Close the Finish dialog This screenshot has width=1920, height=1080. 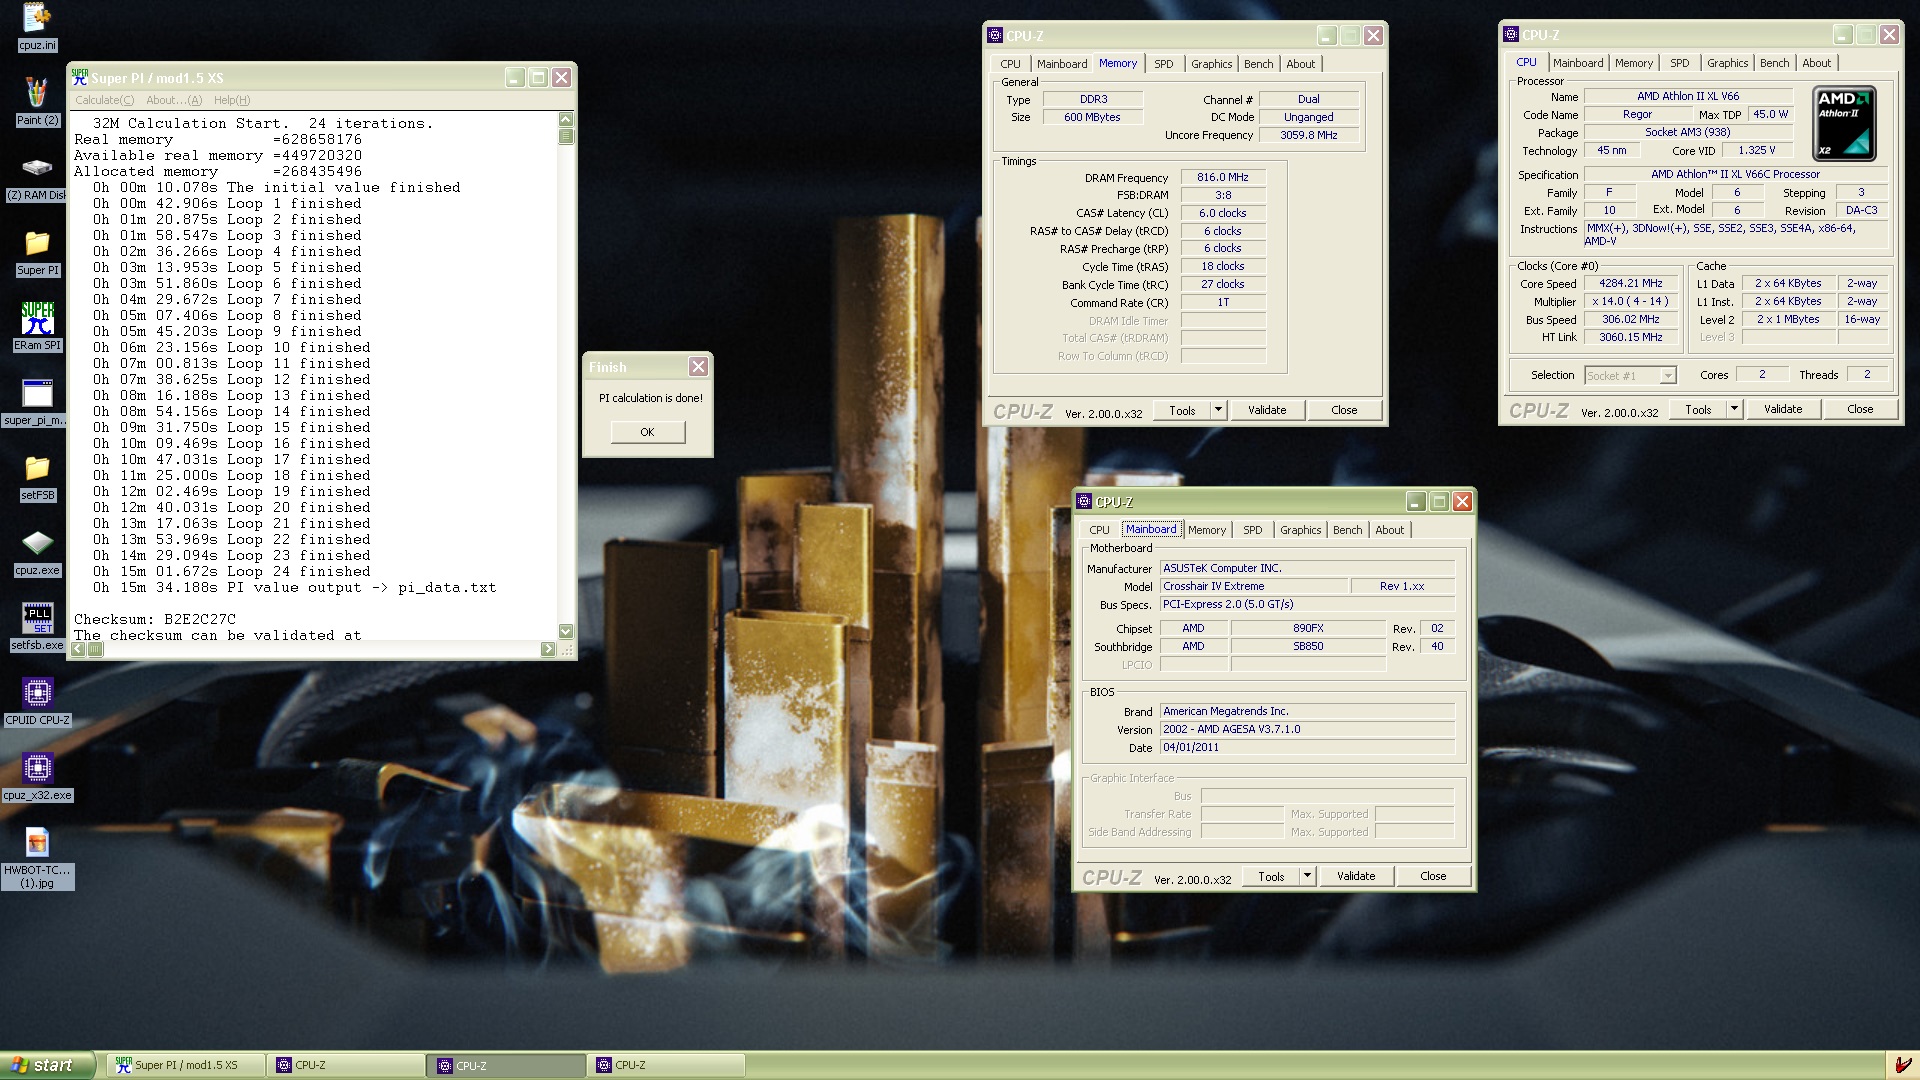click(x=698, y=367)
